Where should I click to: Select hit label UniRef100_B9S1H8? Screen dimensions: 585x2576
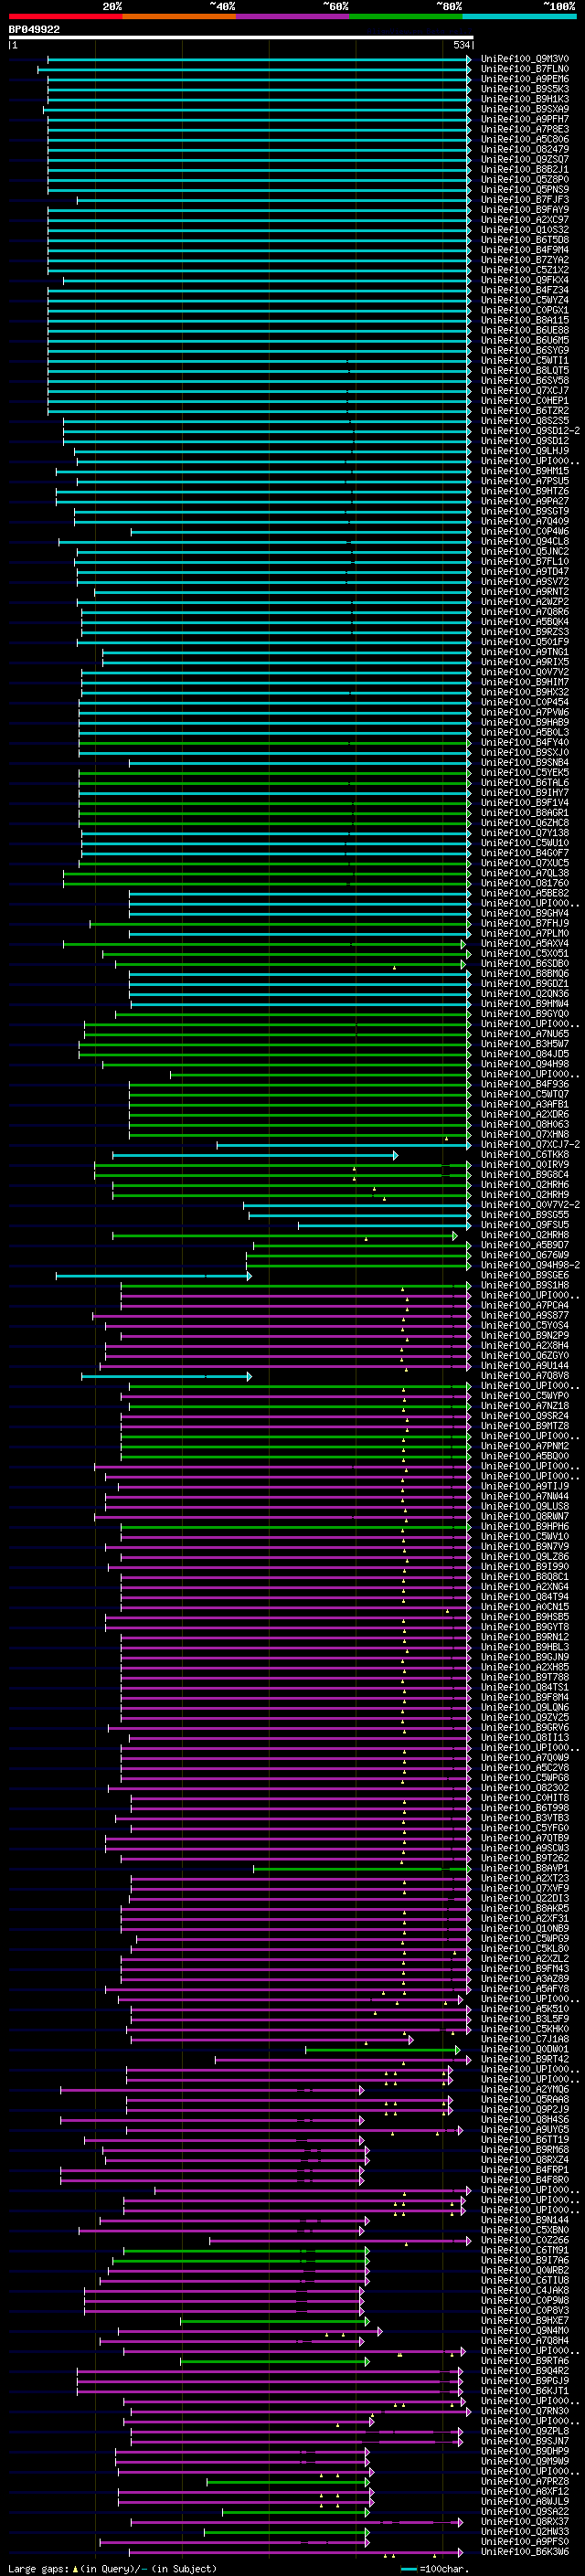tap(525, 1286)
